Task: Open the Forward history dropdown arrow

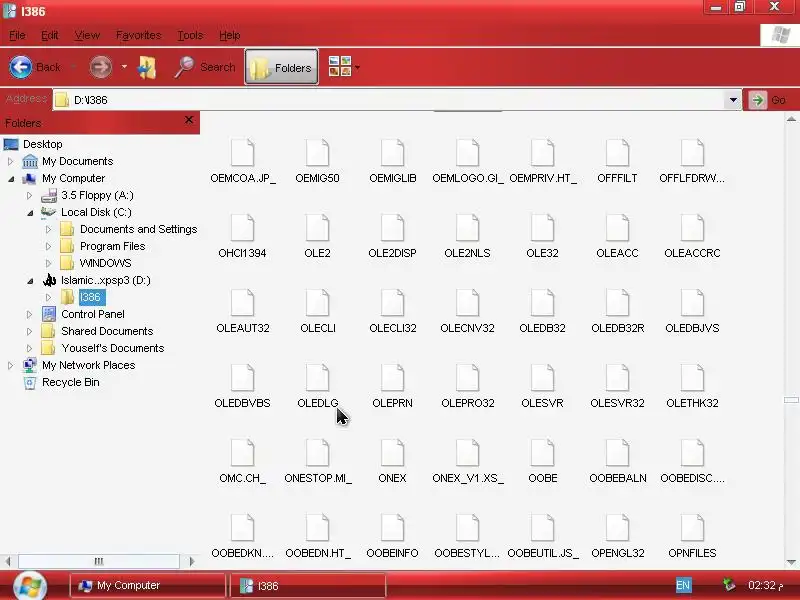Action: (x=124, y=67)
